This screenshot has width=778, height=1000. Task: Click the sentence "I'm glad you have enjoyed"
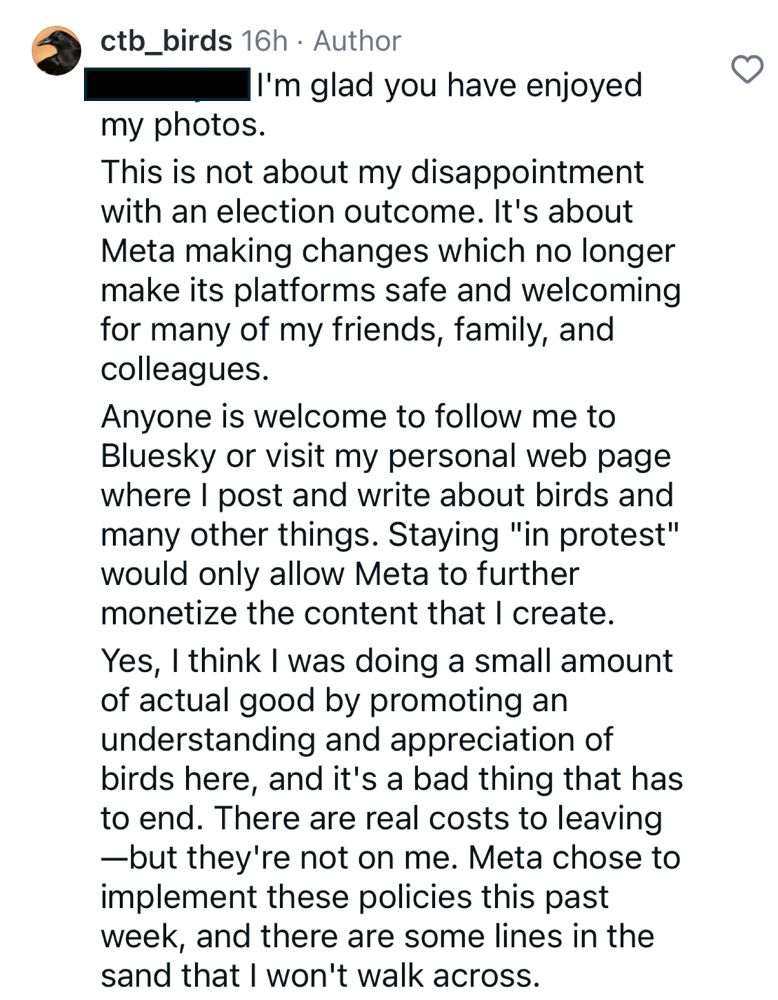pos(450,85)
